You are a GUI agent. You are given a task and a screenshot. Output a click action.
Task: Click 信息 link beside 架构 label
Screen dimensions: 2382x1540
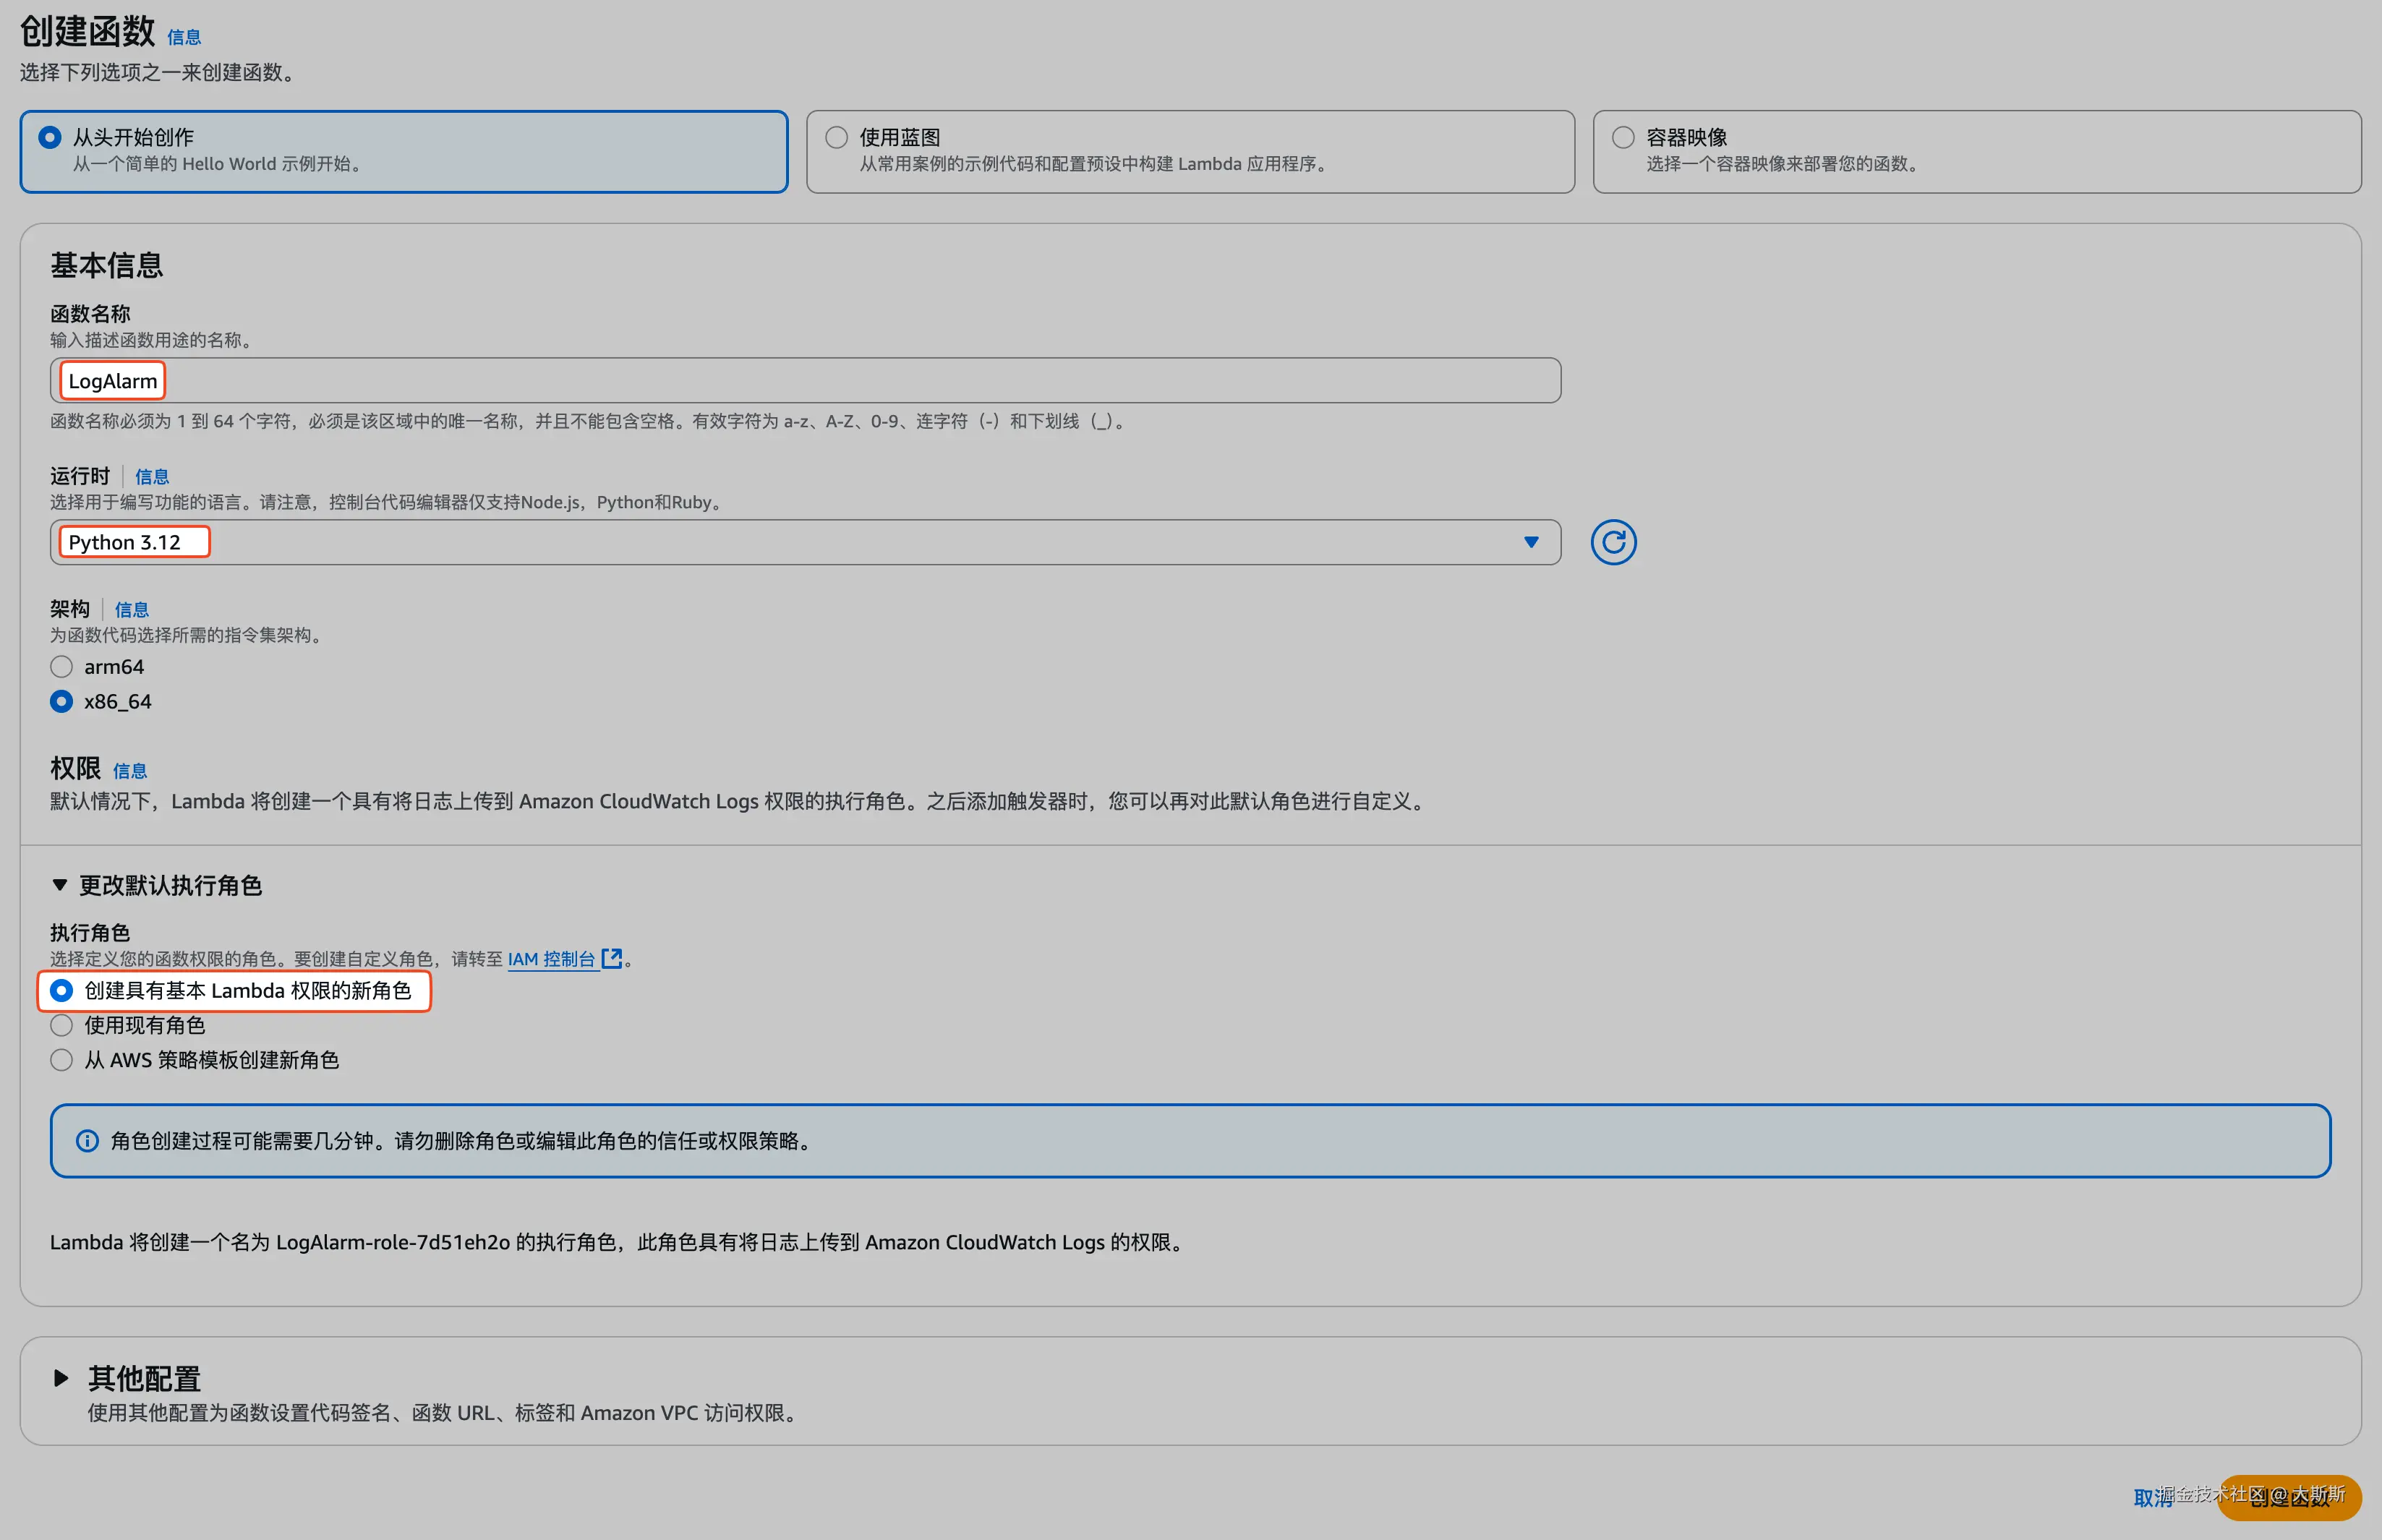coord(132,610)
